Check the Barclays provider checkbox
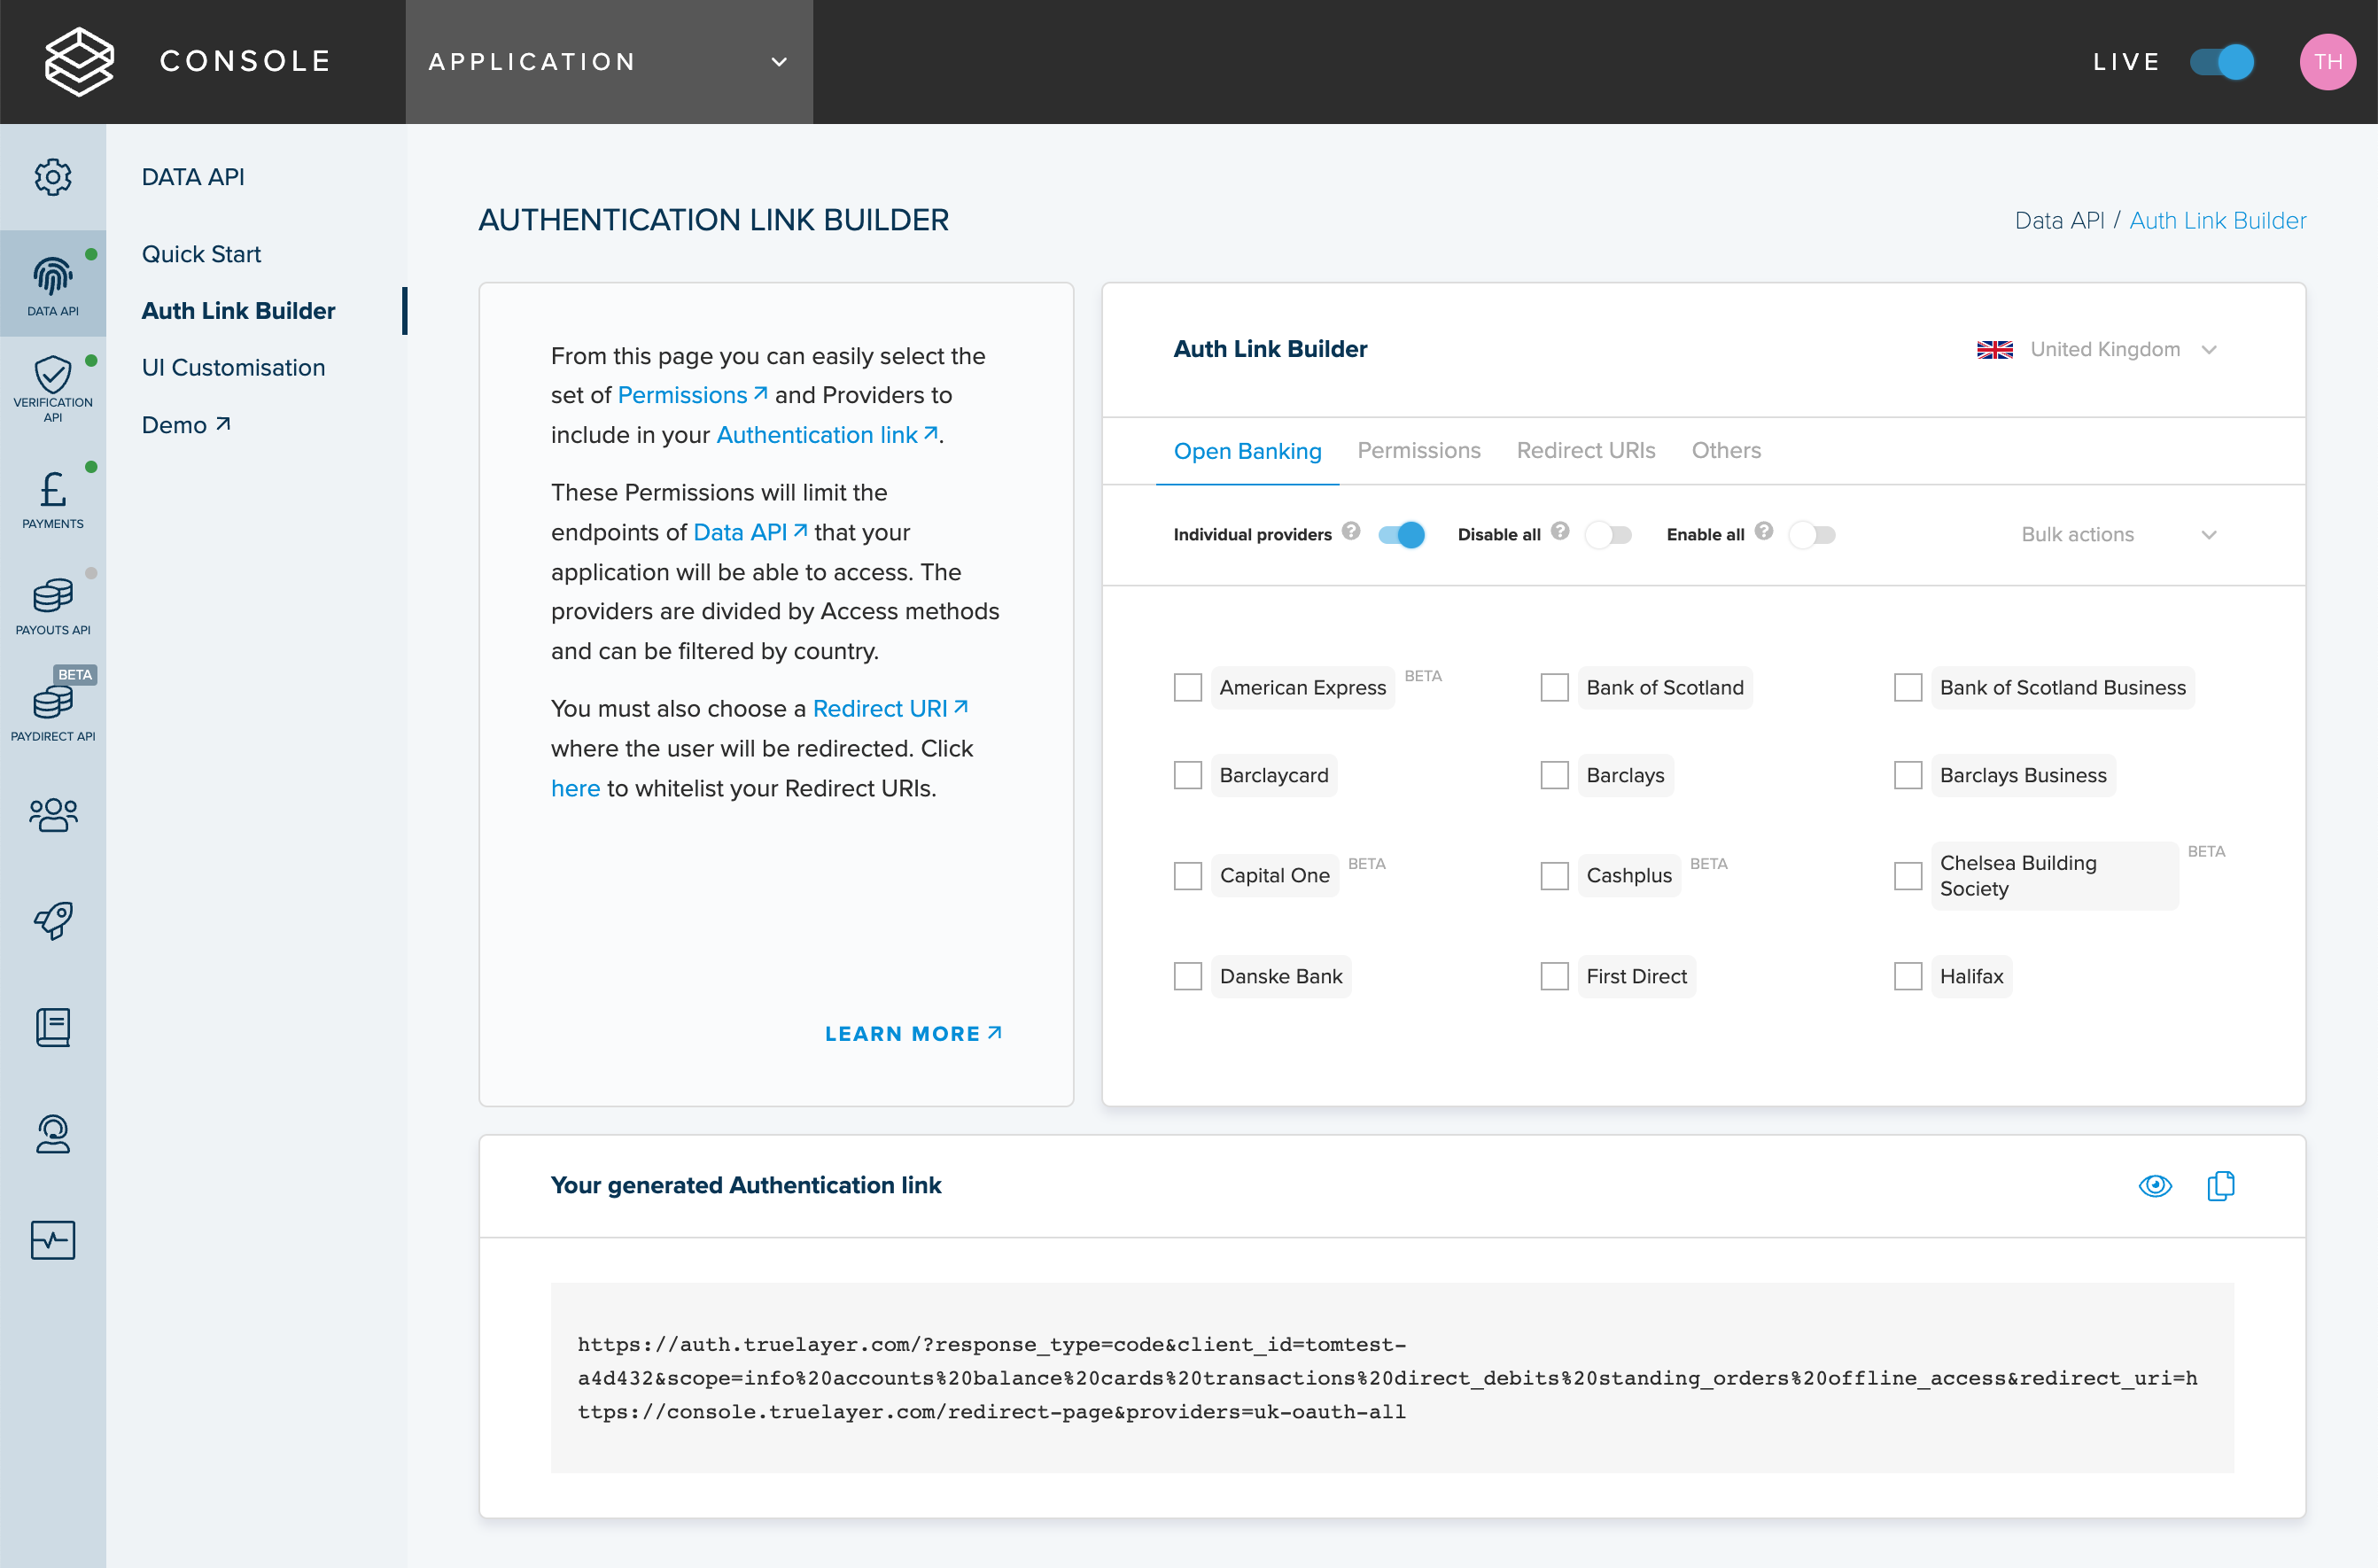2378x1568 pixels. (x=1554, y=775)
